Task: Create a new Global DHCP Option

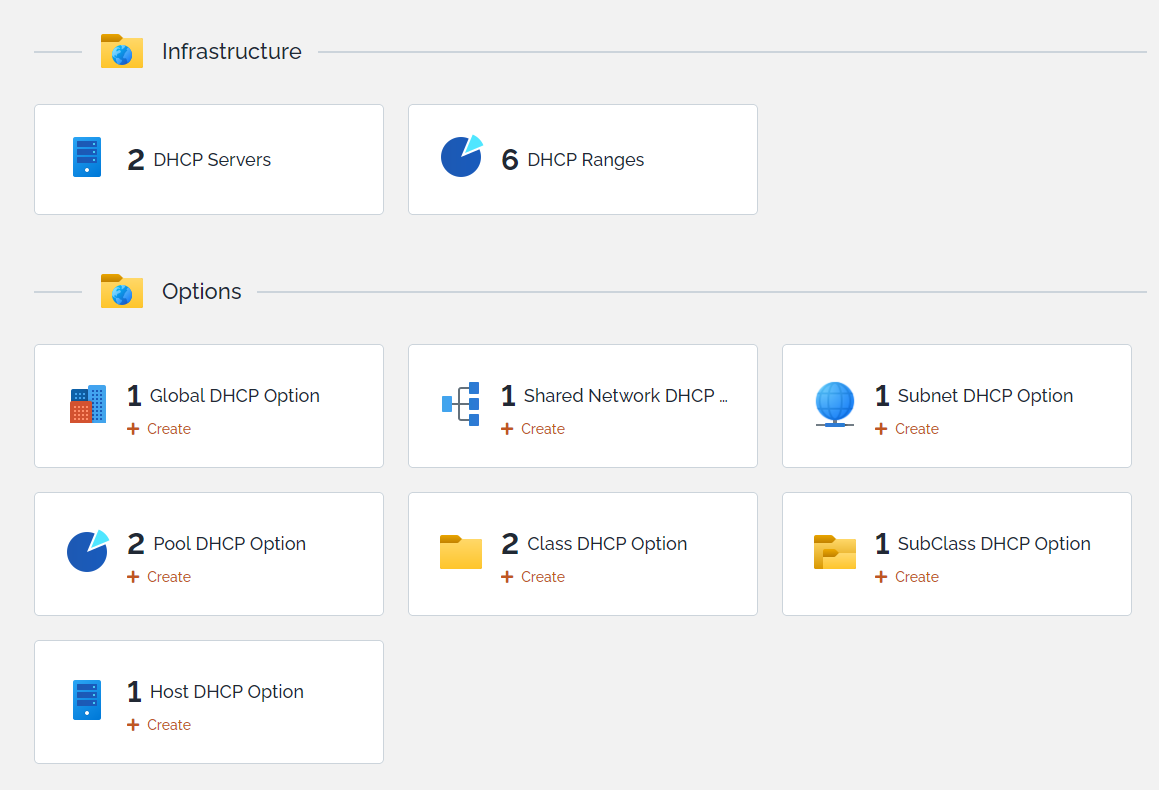Action: coord(160,429)
